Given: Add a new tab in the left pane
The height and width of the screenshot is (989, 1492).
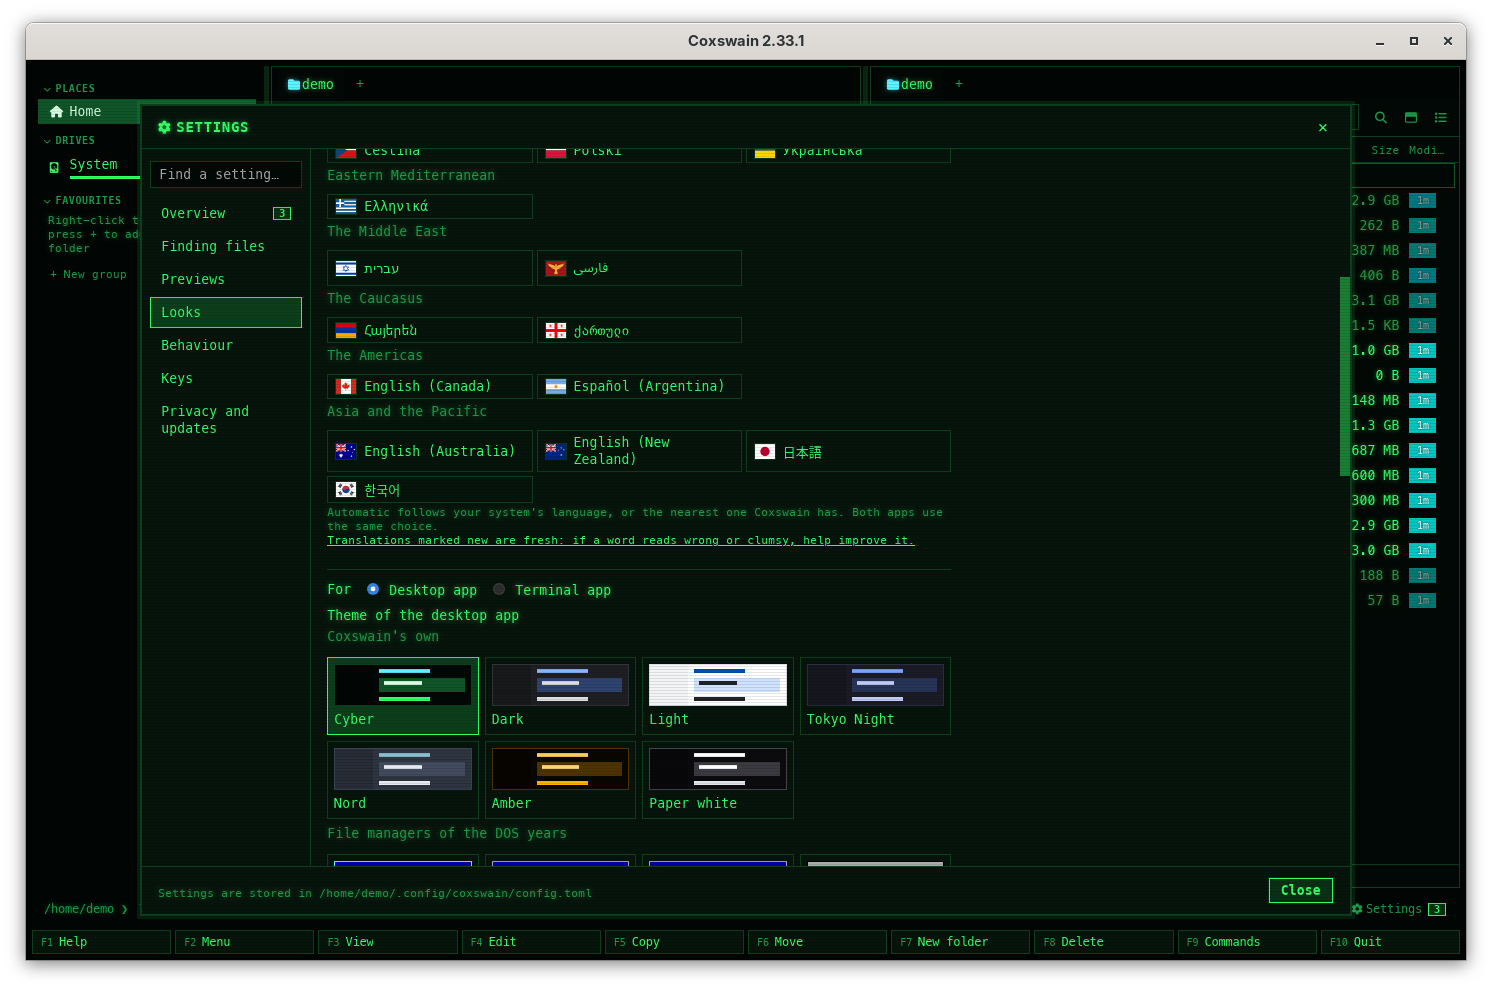Looking at the screenshot, I should pyautogui.click(x=360, y=84).
